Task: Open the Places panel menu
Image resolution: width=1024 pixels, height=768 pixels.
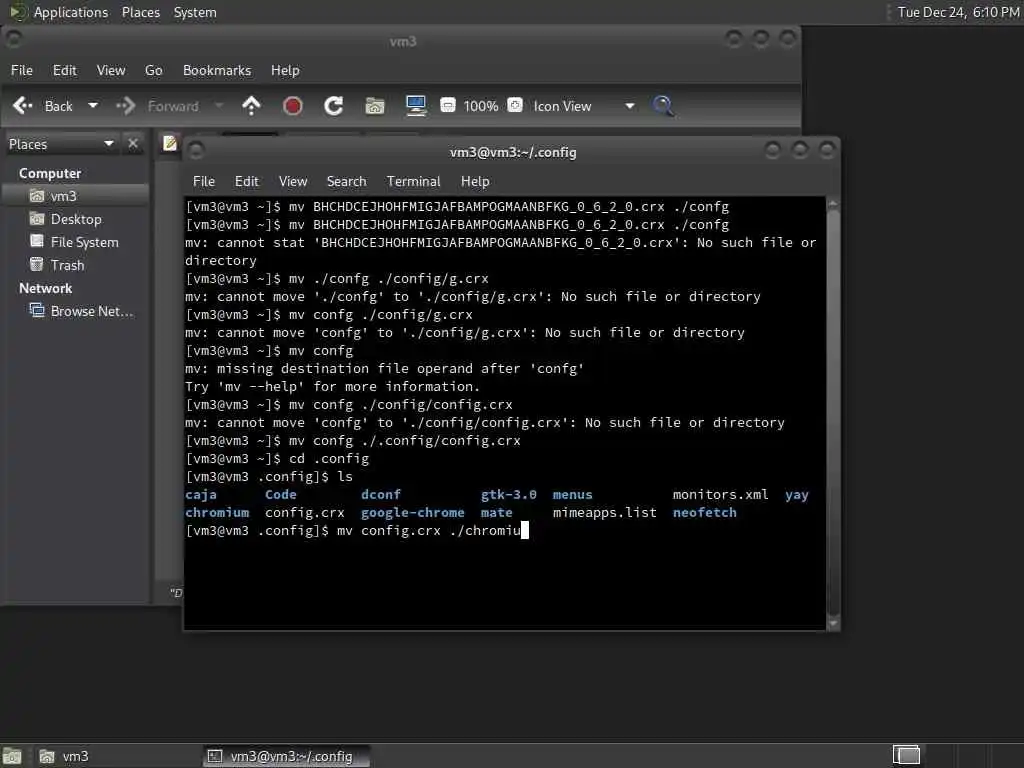Action: tap(141, 12)
